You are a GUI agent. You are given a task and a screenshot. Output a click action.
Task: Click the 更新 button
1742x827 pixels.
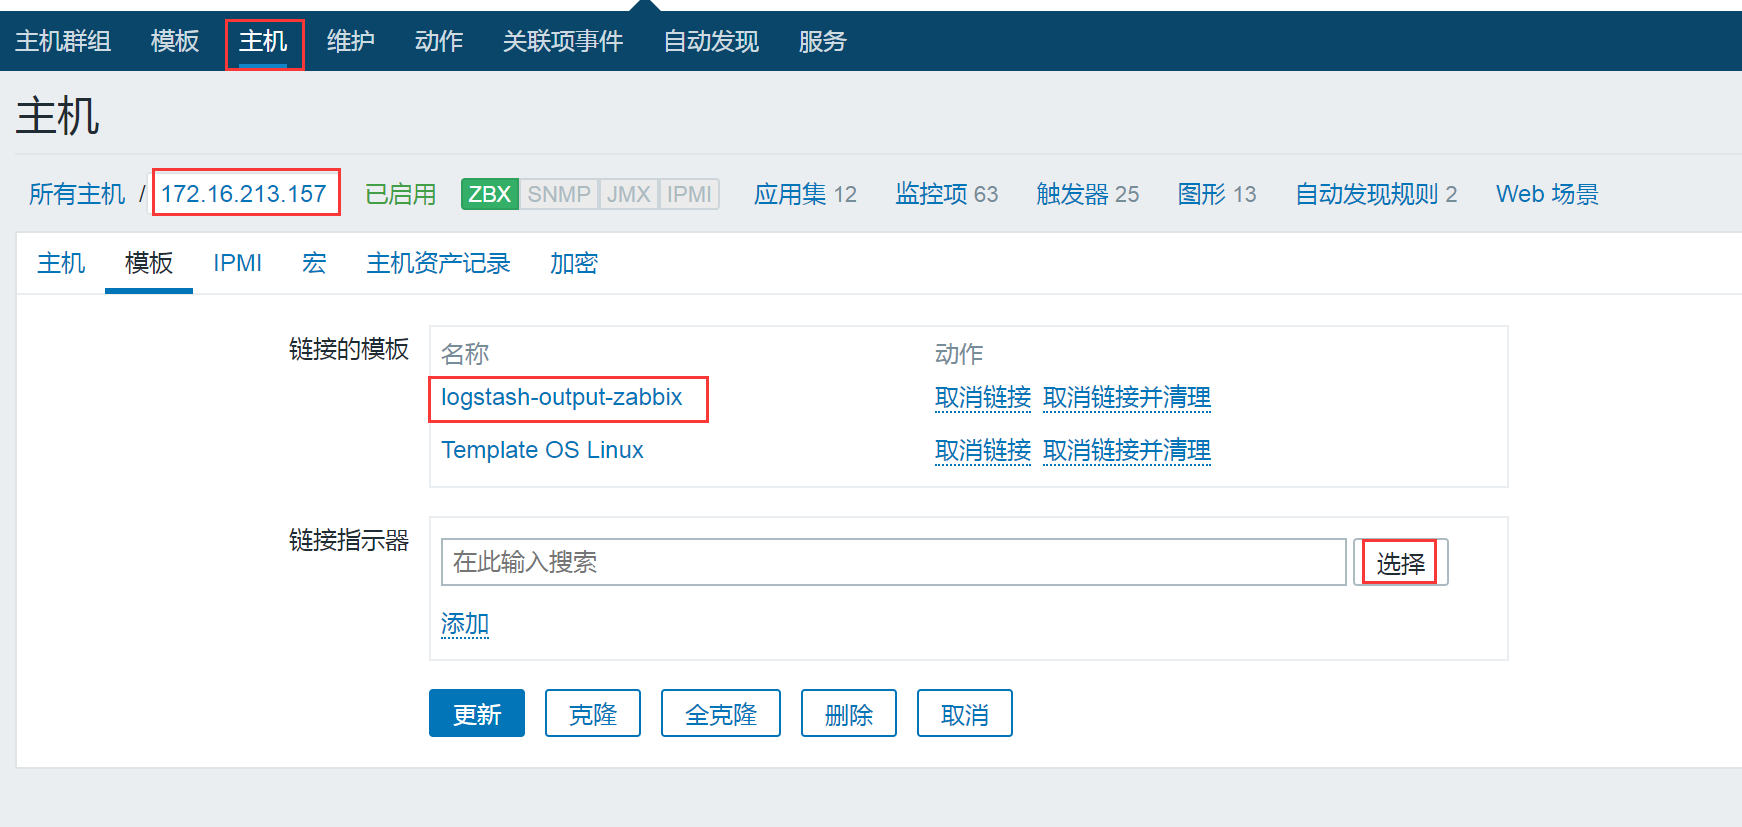477,713
